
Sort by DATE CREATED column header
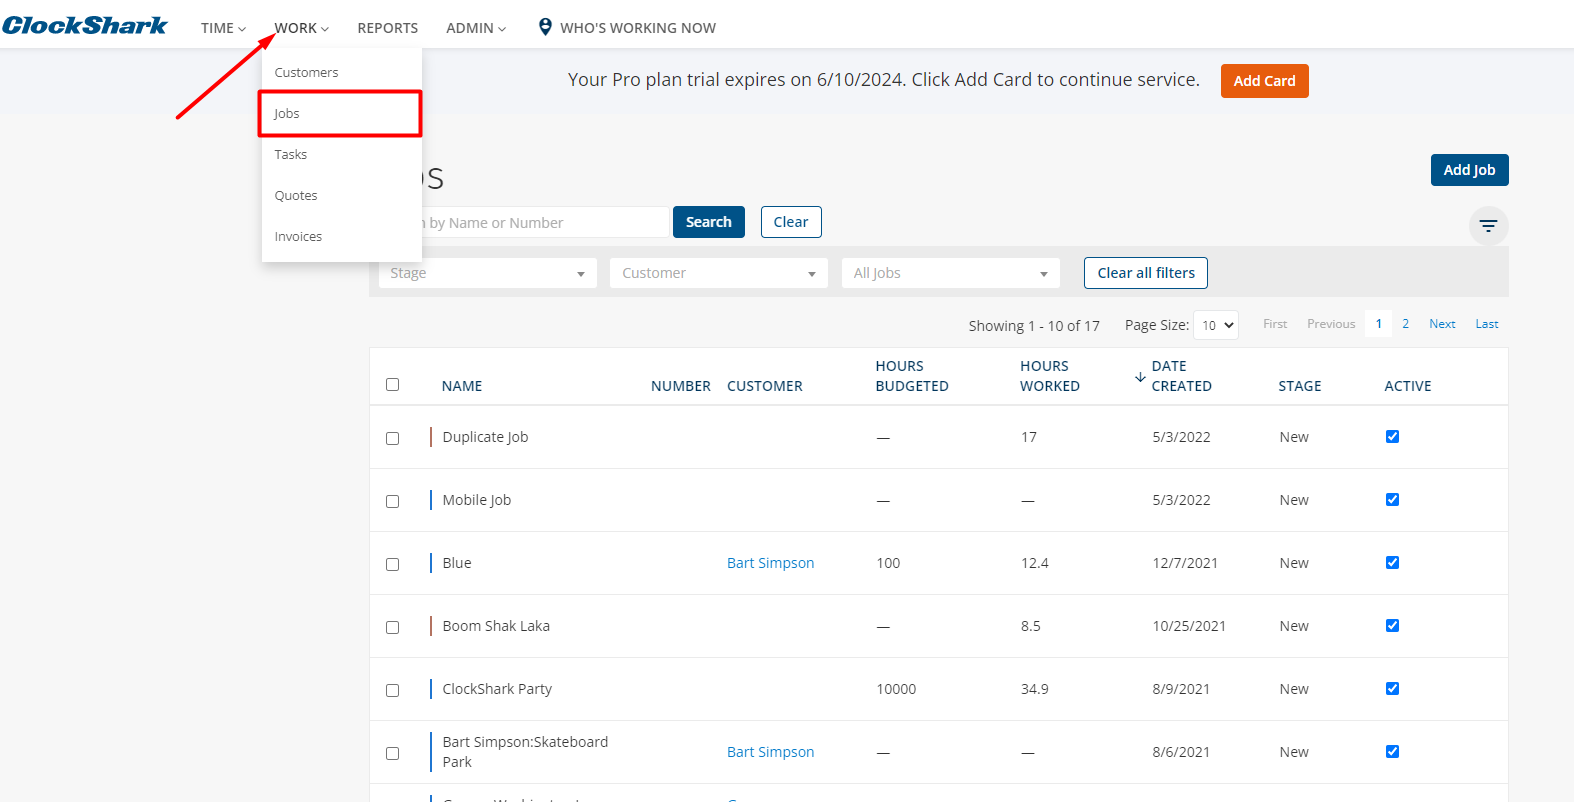click(1182, 376)
